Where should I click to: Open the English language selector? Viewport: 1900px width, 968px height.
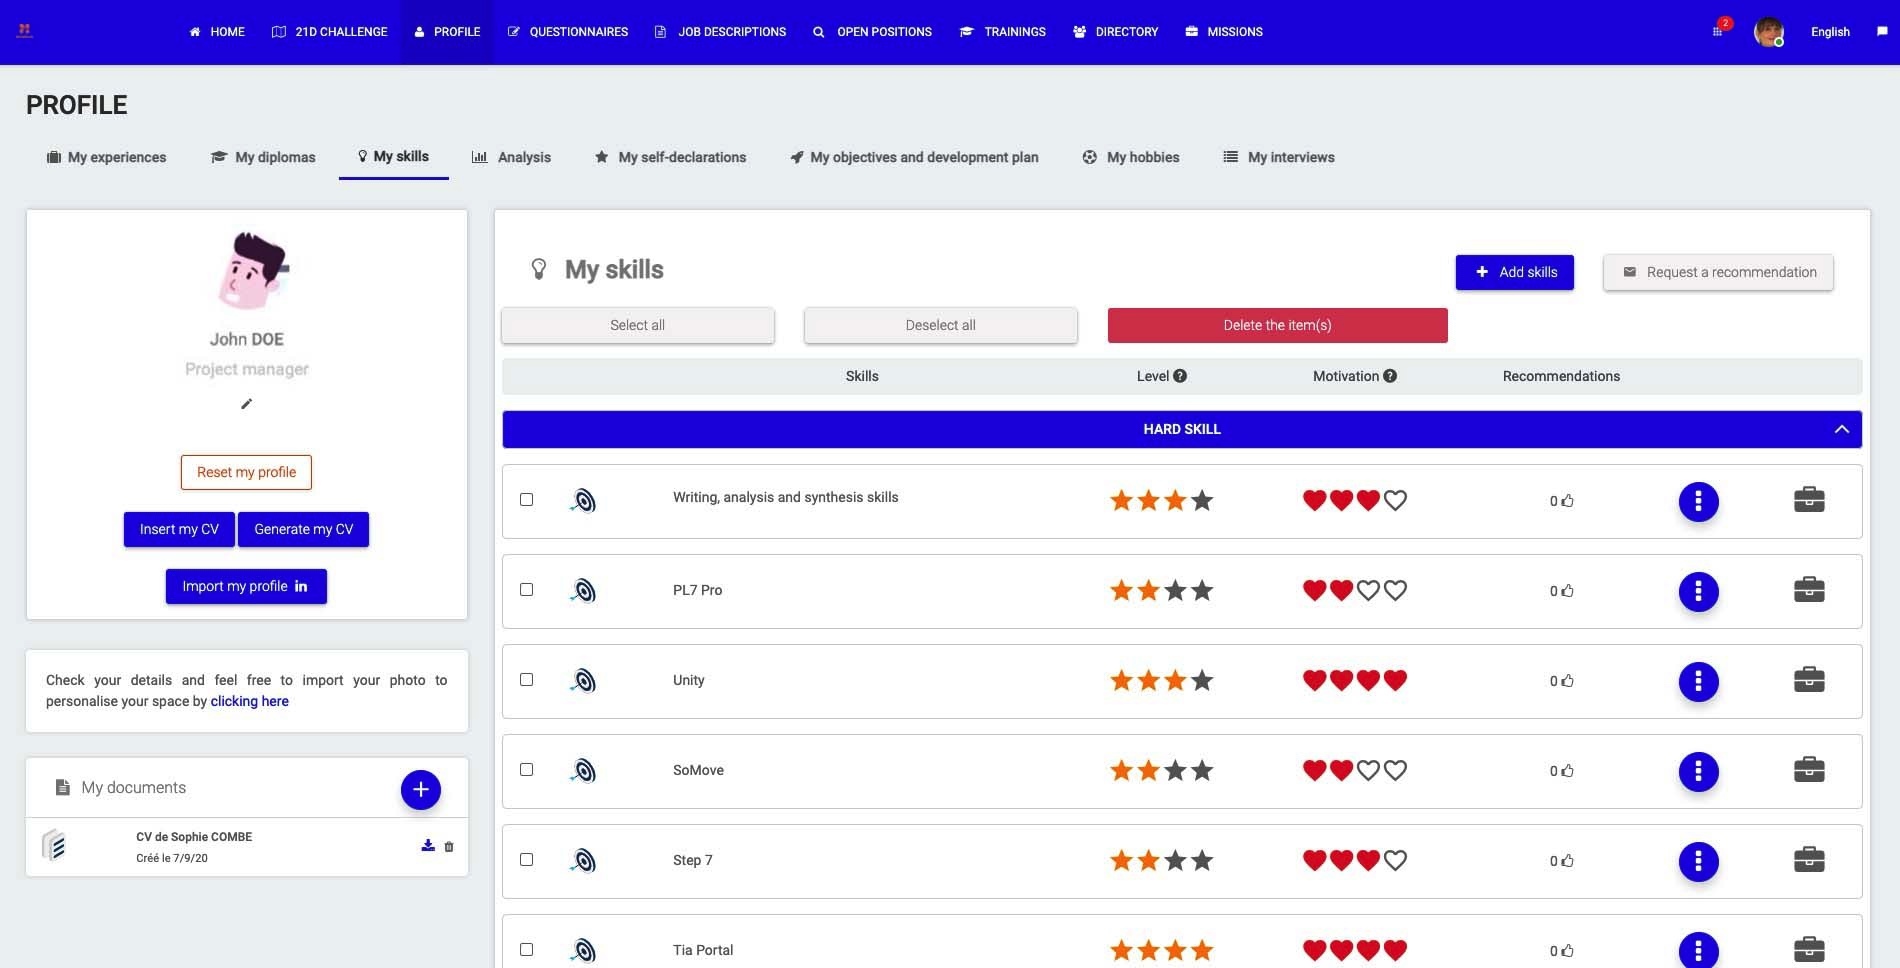(1829, 31)
